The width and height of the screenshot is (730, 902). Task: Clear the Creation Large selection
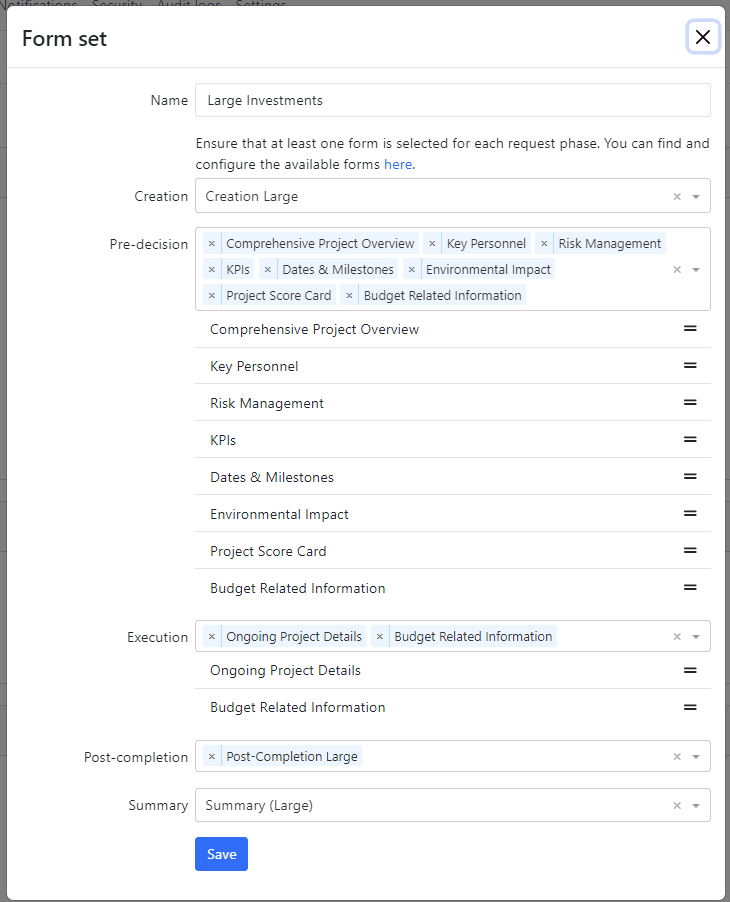coord(677,197)
